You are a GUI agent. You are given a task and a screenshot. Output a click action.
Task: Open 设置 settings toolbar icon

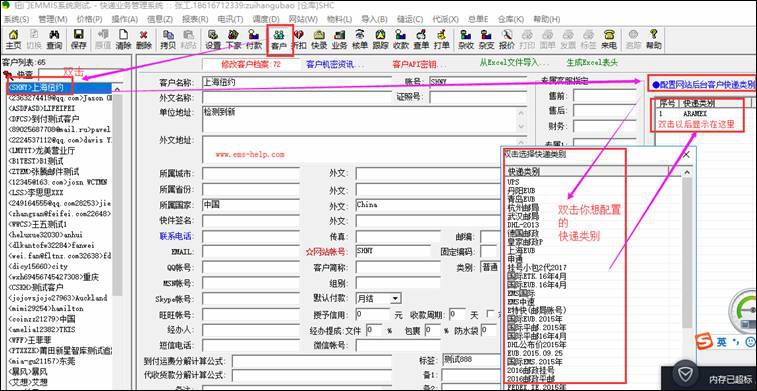[213, 40]
